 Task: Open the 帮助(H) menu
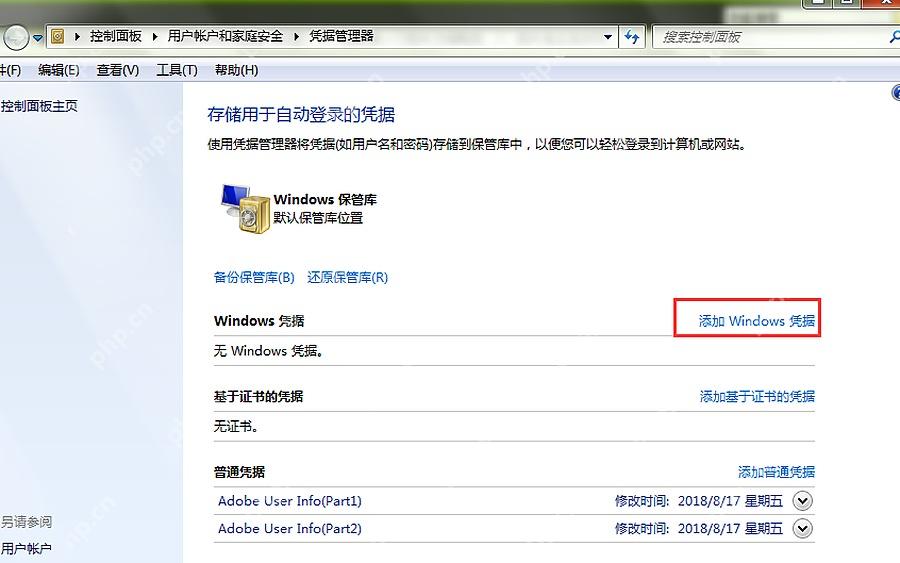236,70
